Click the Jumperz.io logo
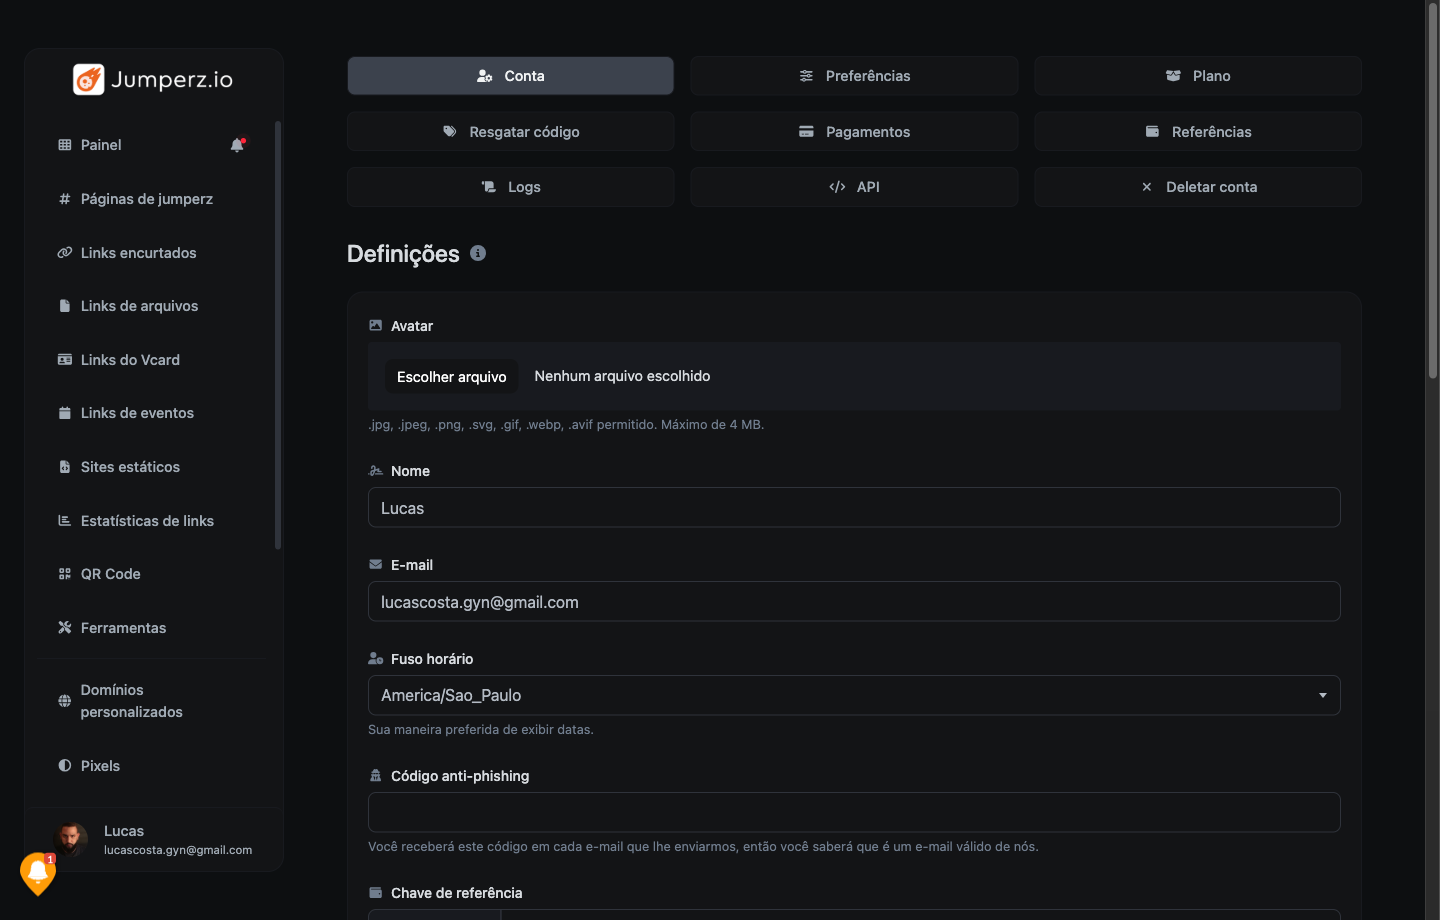1440x920 pixels. coord(153,79)
